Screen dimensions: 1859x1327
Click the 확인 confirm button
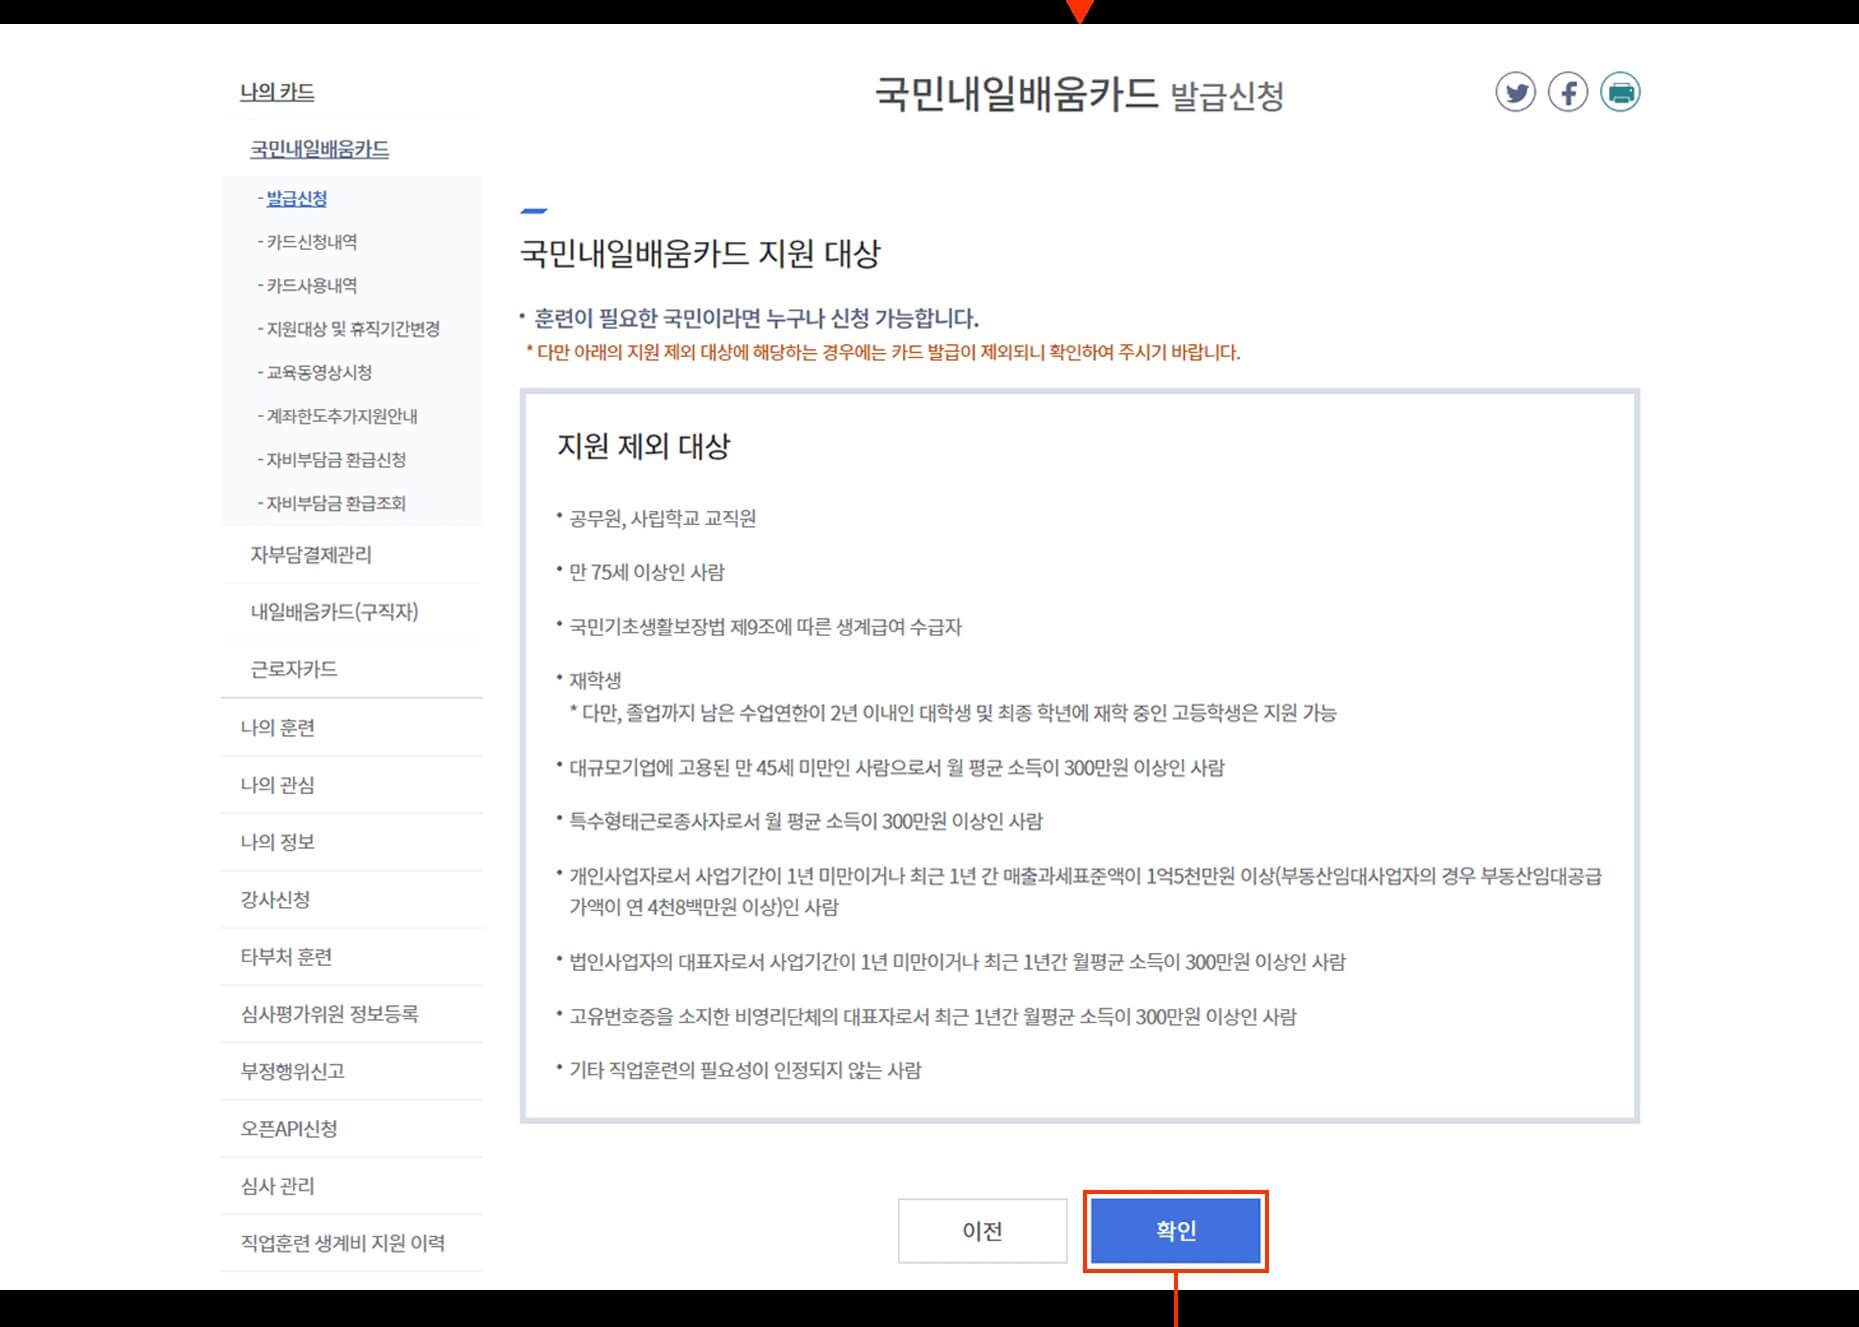(1175, 1231)
